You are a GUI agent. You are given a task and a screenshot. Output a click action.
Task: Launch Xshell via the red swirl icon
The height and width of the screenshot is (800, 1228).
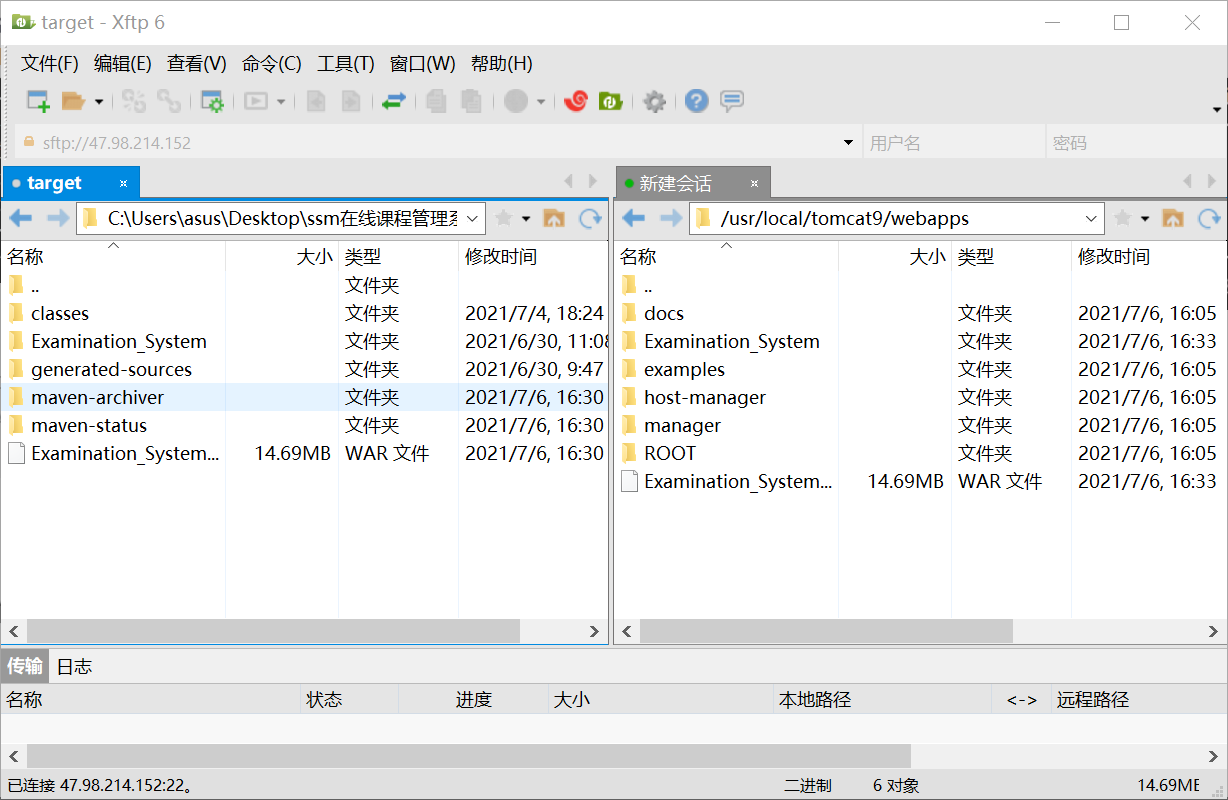coord(575,101)
